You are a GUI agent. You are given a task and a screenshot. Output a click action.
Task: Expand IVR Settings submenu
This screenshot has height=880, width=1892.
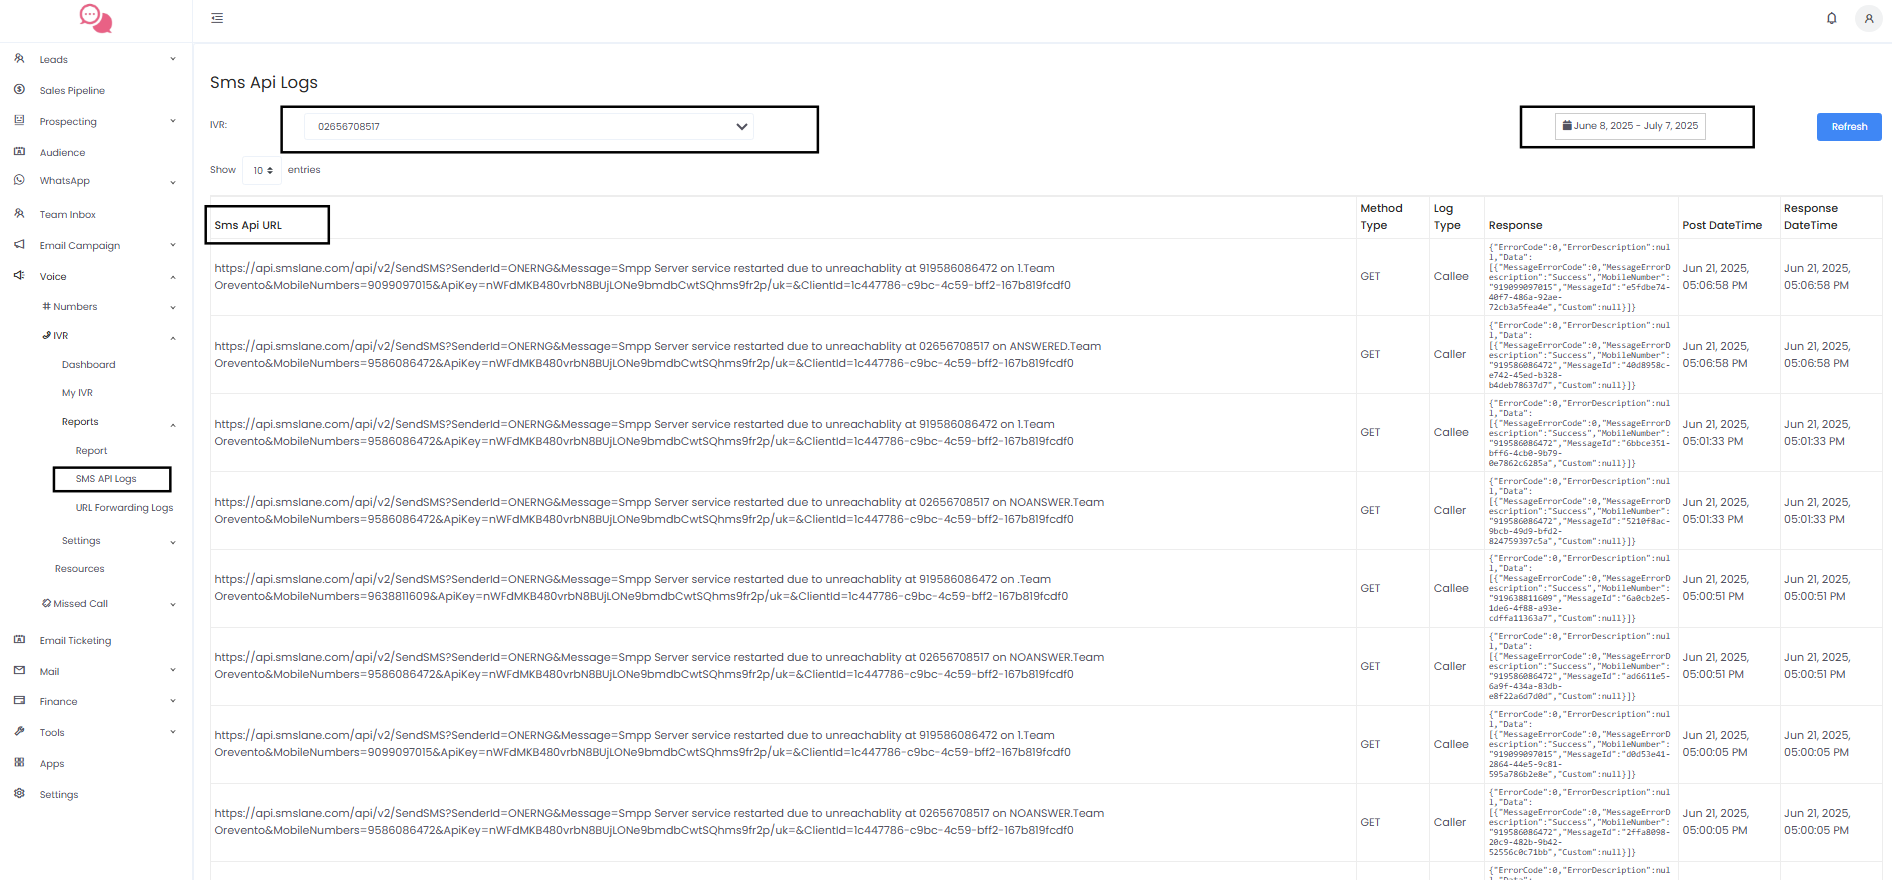tap(81, 541)
